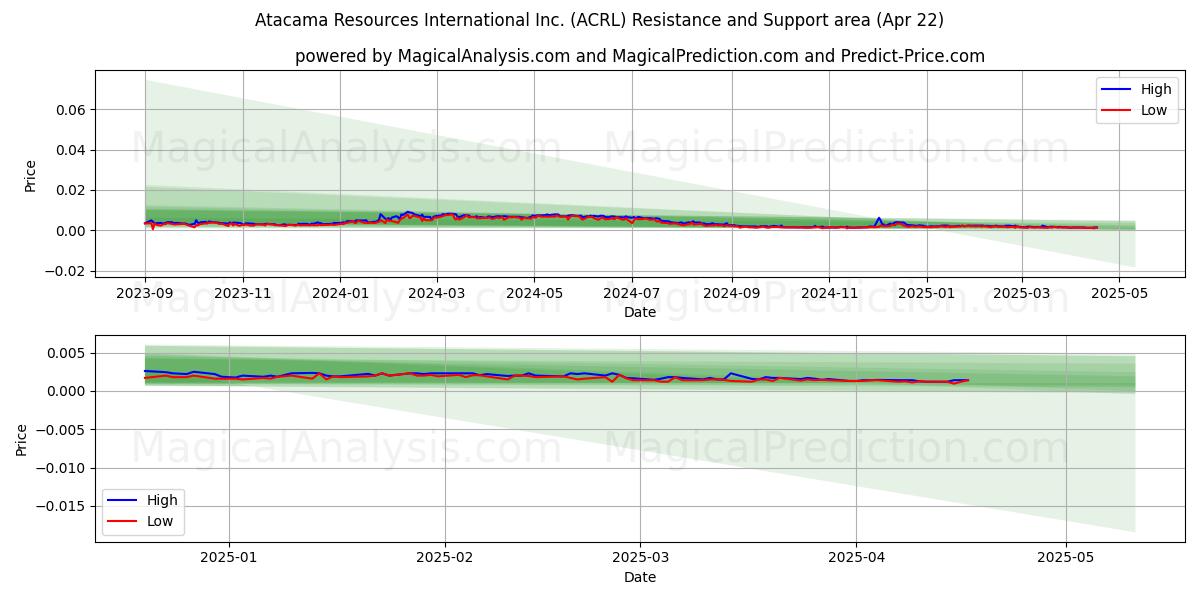
Task: Click the 2023-11 date tick label
Action: point(243,294)
